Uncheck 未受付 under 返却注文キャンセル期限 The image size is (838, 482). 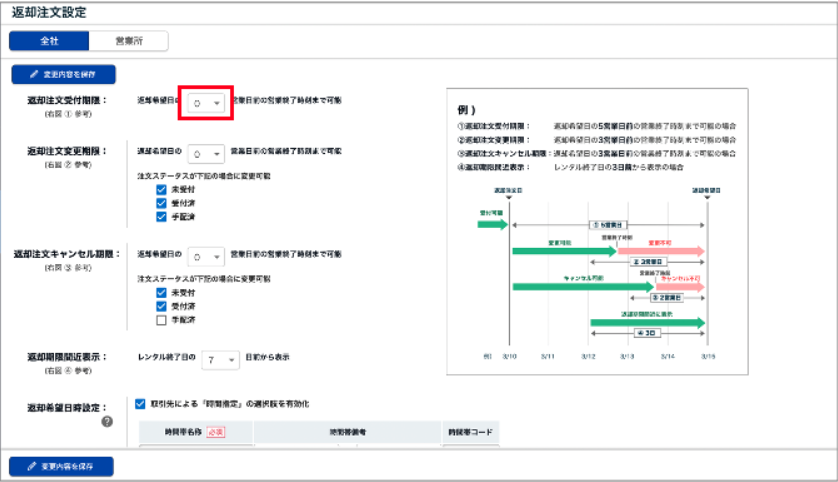(161, 292)
